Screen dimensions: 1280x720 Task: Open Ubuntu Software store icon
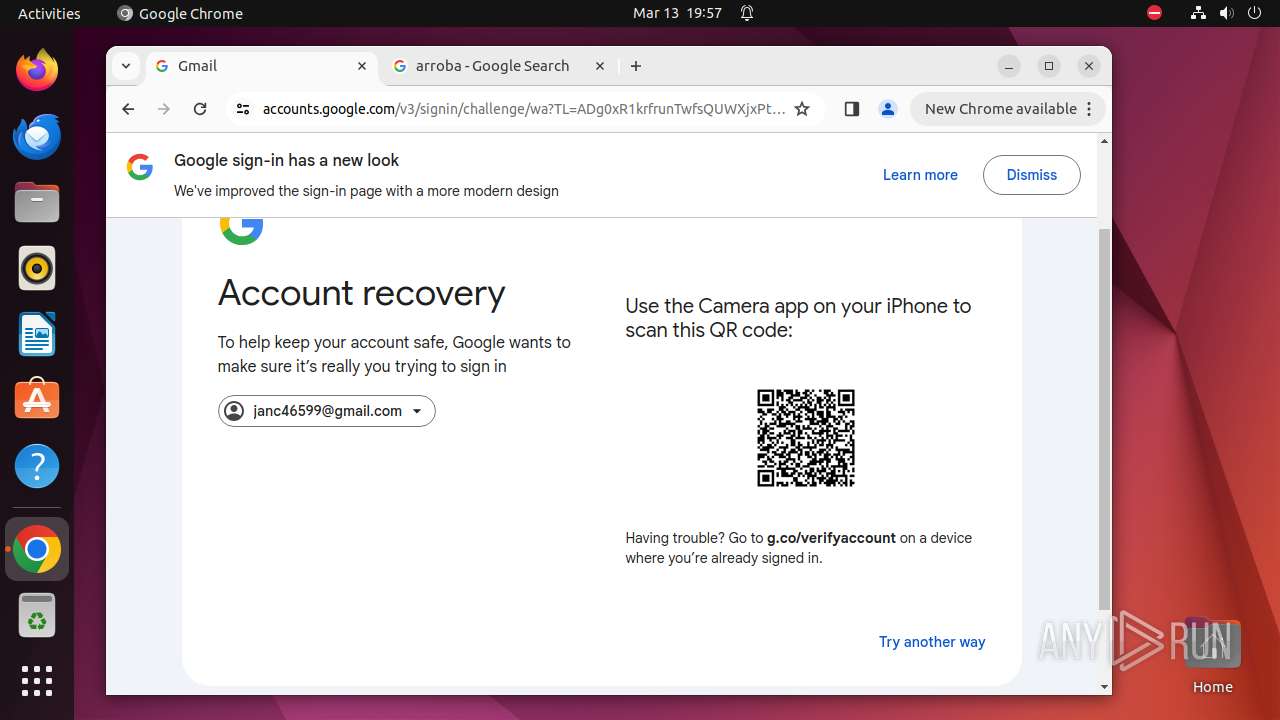pos(37,400)
